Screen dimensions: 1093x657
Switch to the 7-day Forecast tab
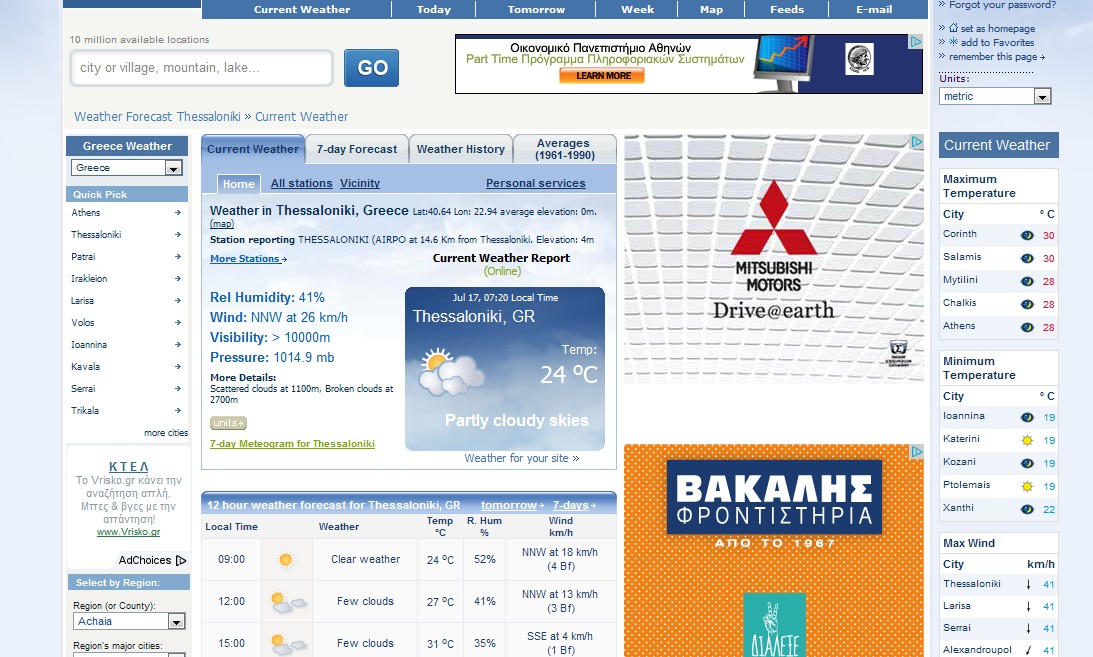pyautogui.click(x=357, y=149)
